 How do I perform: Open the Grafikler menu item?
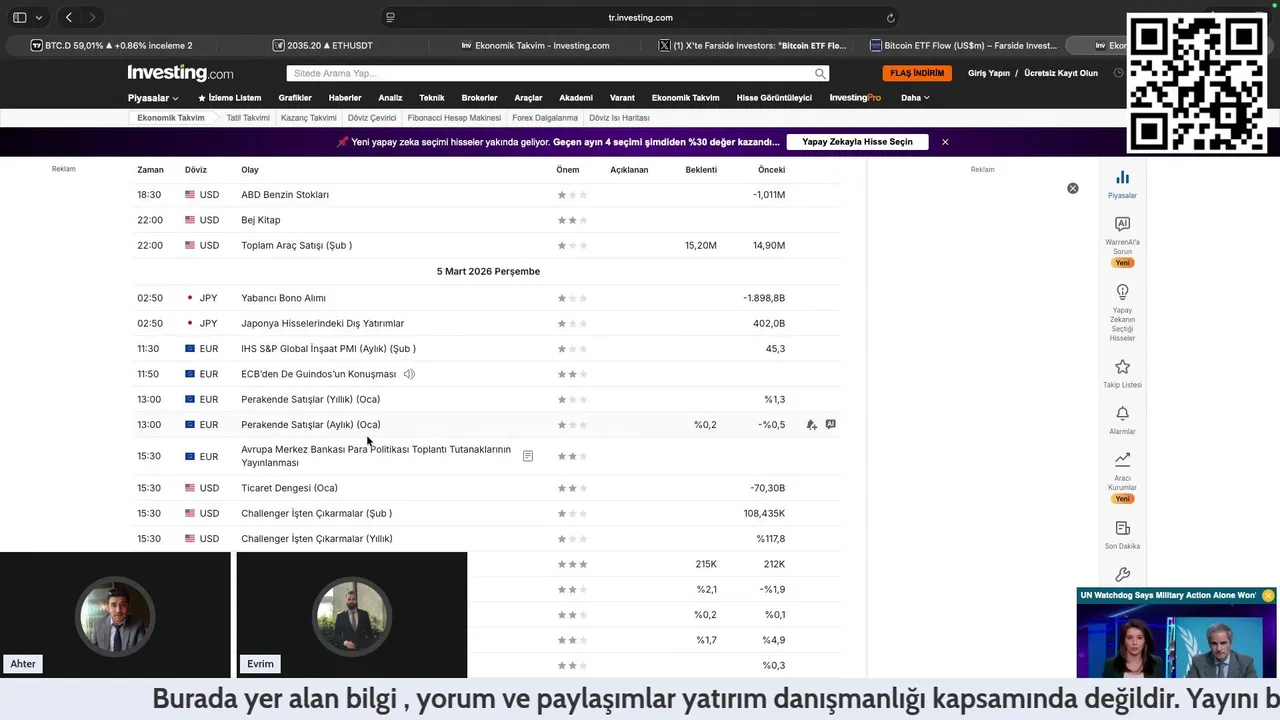pyautogui.click(x=295, y=98)
